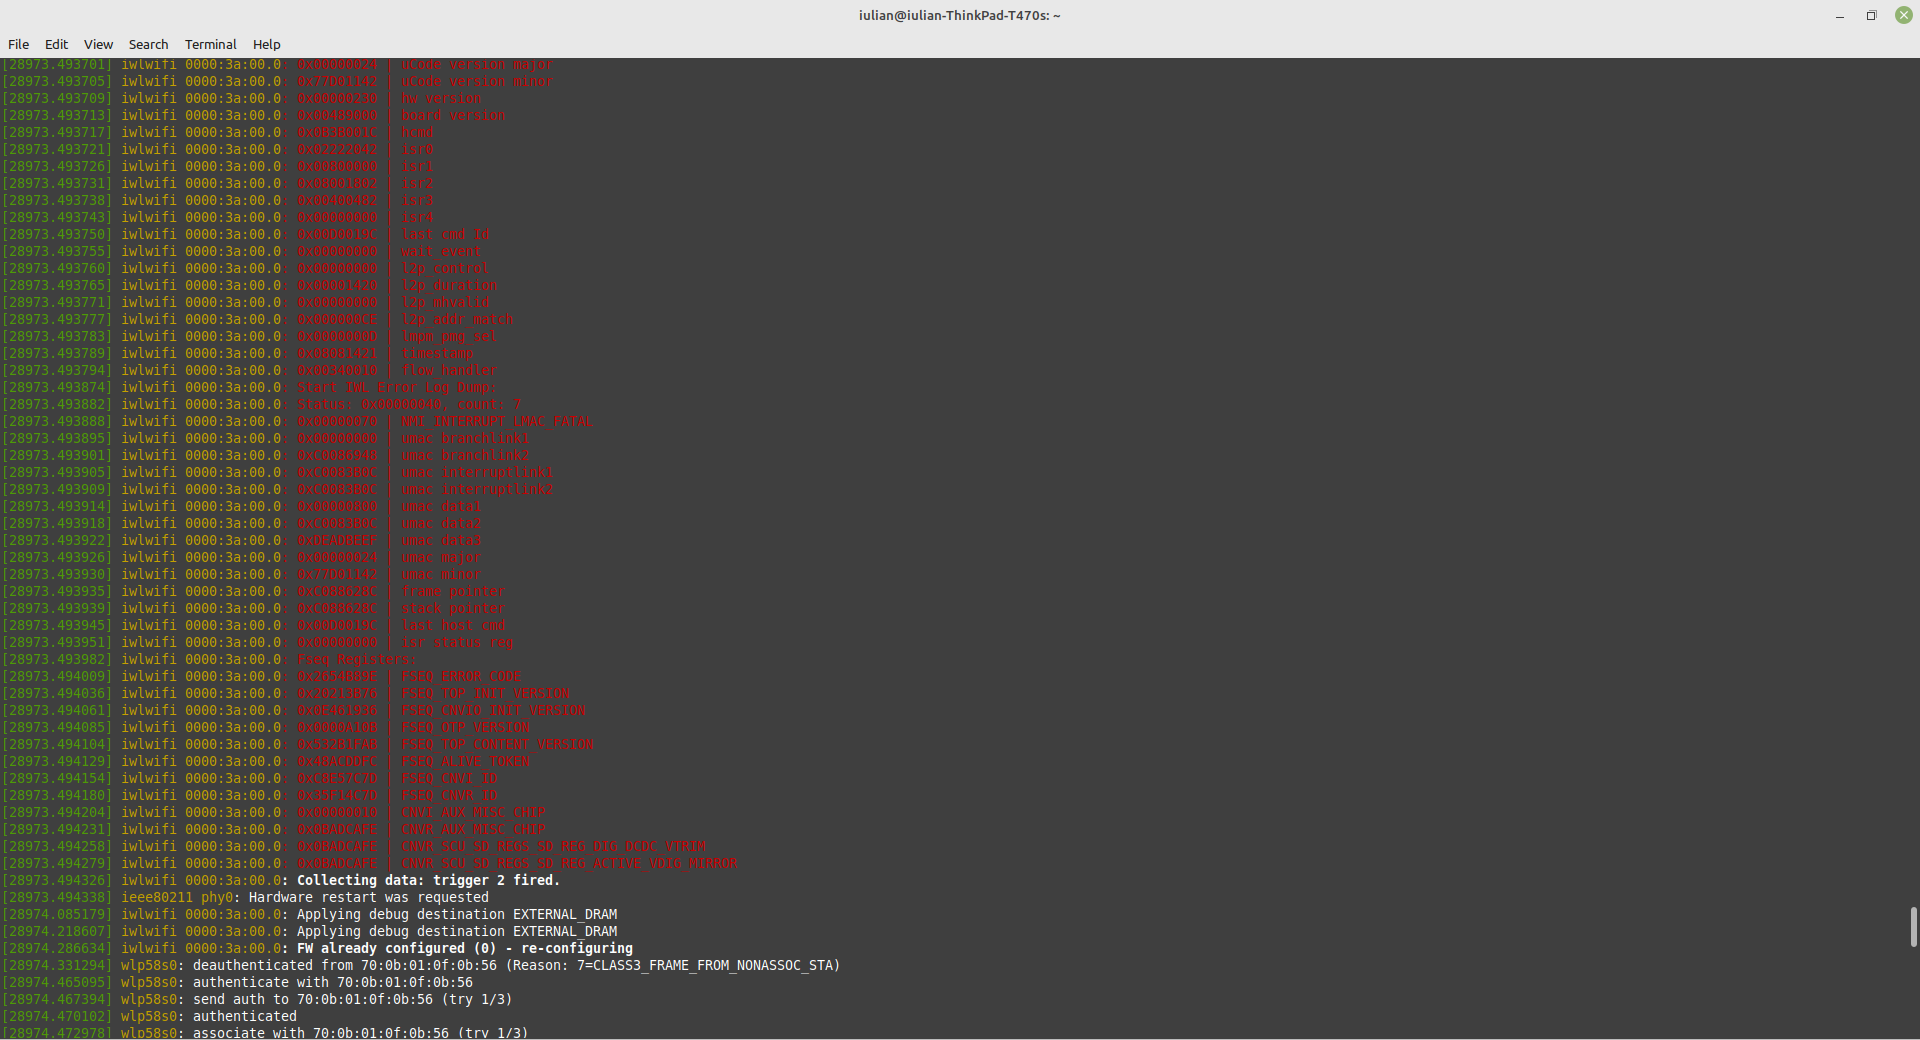
Task: Open the Edit menu
Action: click(x=56, y=44)
